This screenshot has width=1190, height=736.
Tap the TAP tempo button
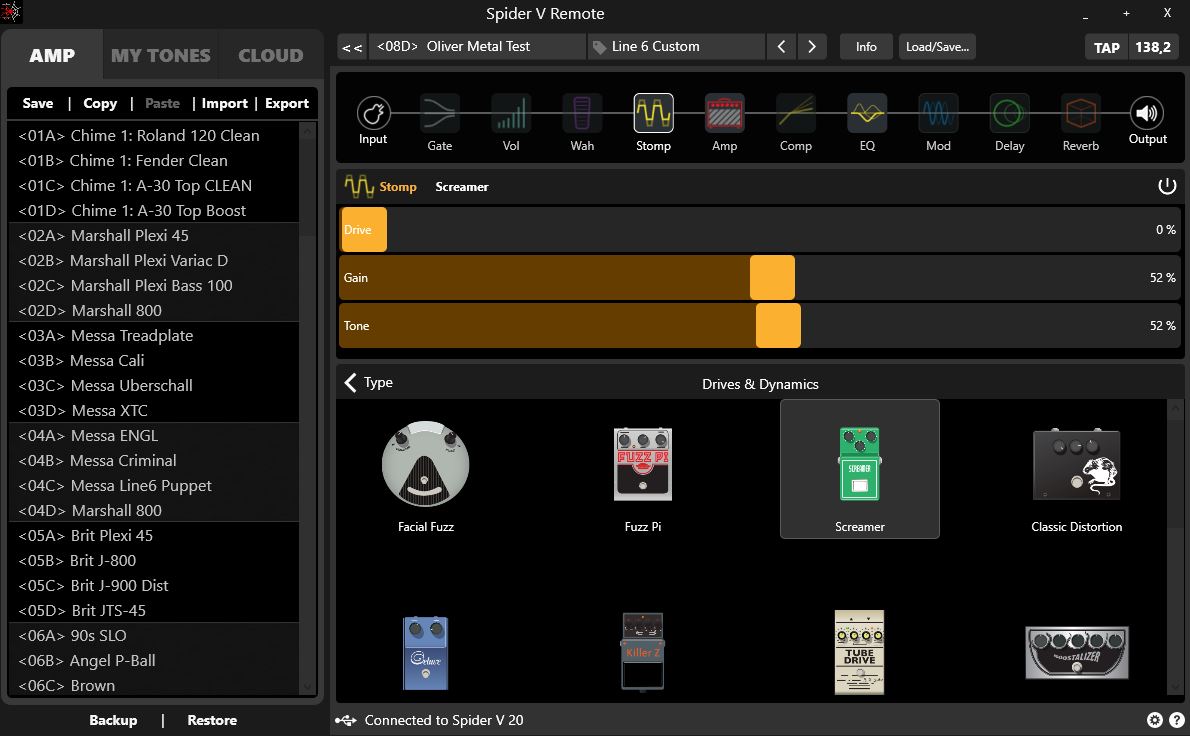[x=1107, y=47]
